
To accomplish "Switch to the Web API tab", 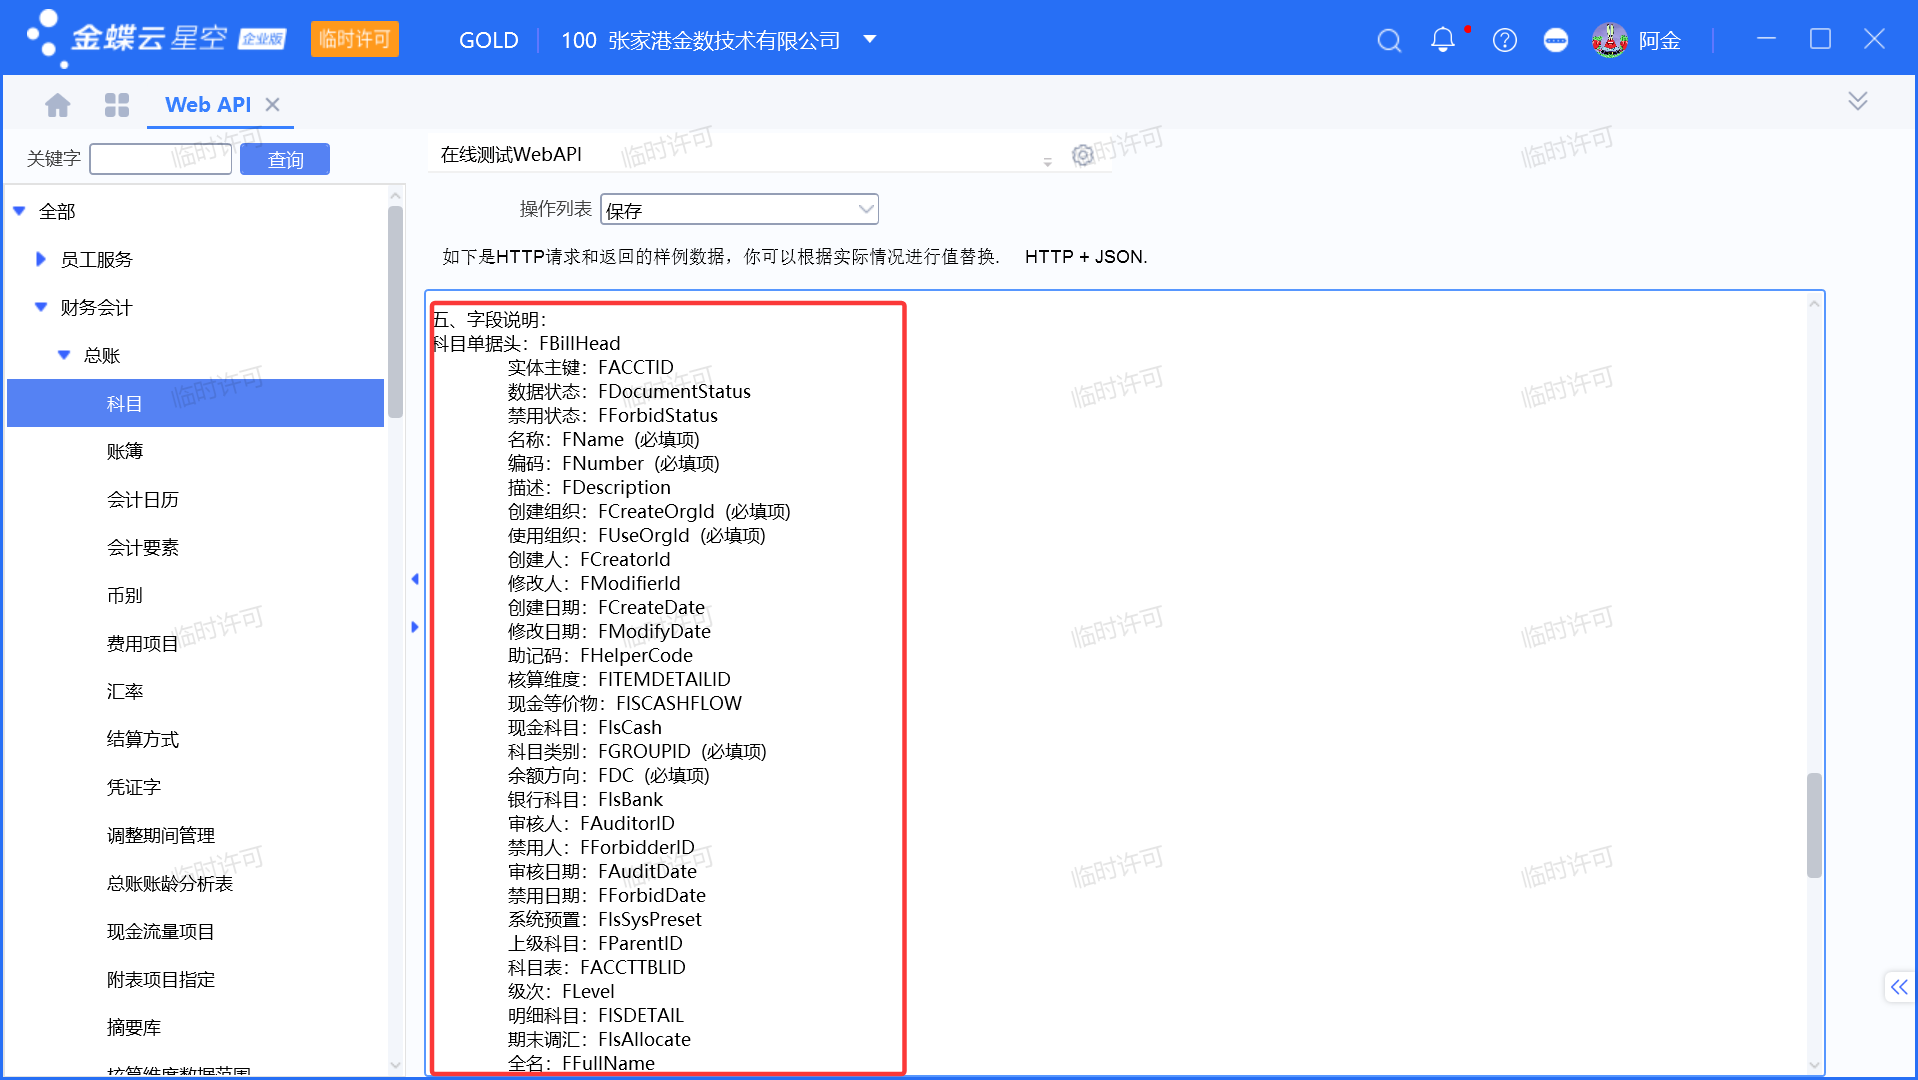I will (208, 104).
